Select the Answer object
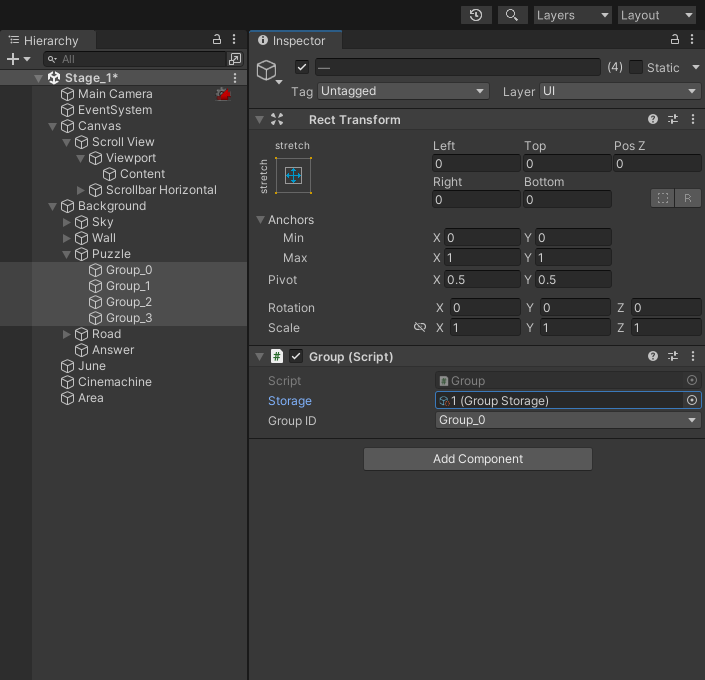Image resolution: width=705 pixels, height=680 pixels. click(113, 350)
